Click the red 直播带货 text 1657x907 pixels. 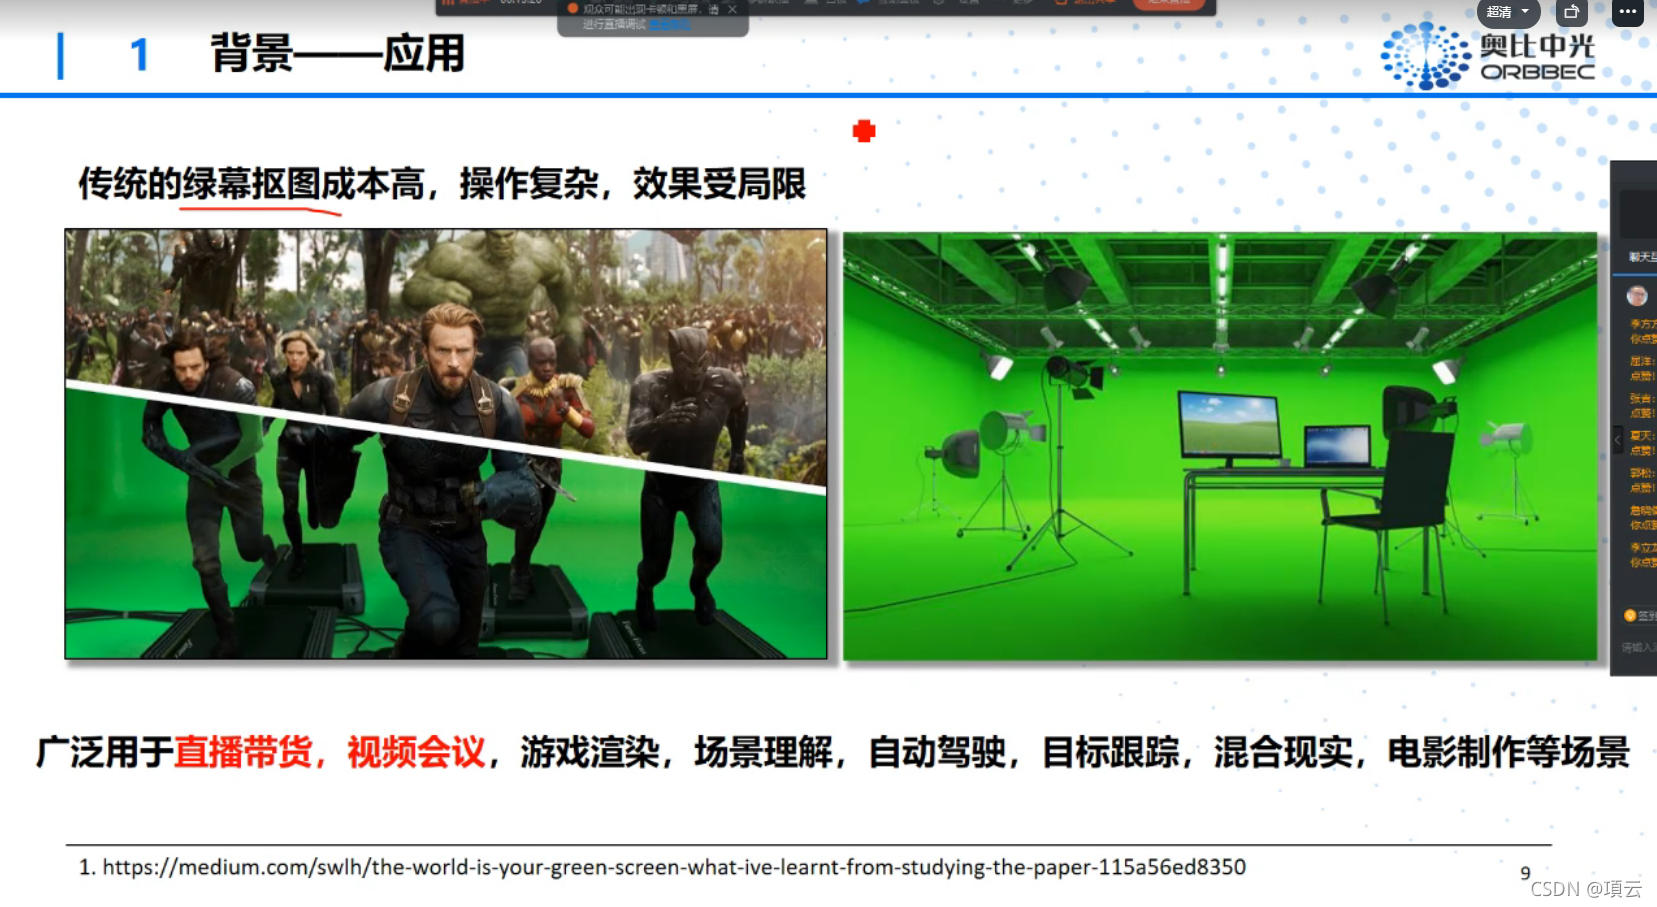point(243,752)
